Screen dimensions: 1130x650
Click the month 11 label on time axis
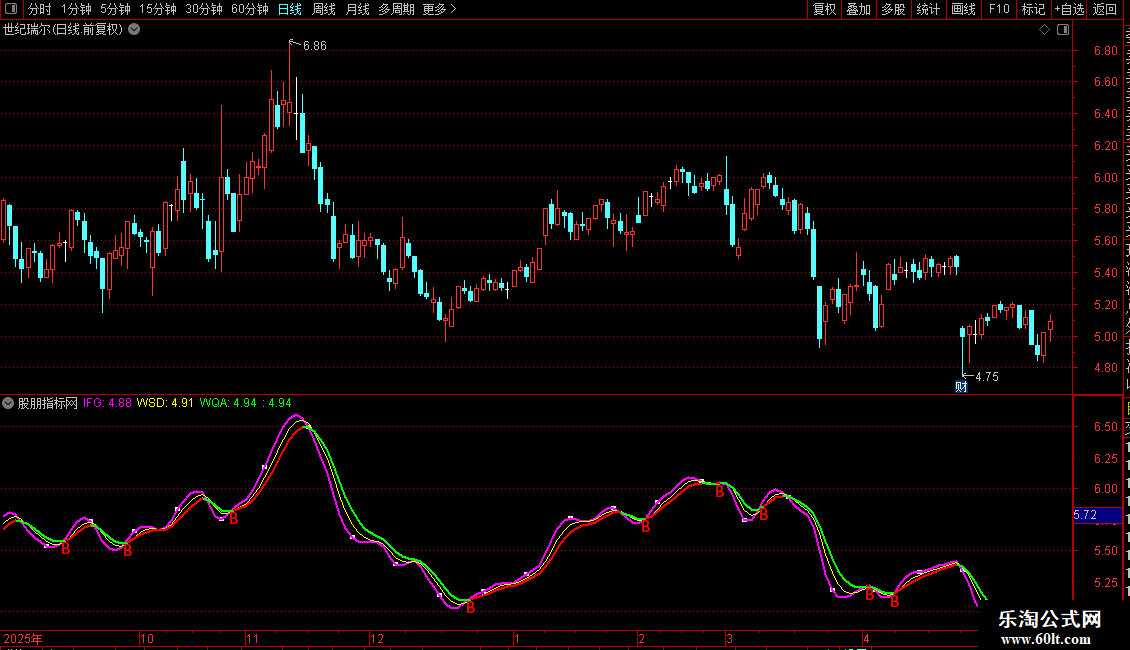(252, 639)
